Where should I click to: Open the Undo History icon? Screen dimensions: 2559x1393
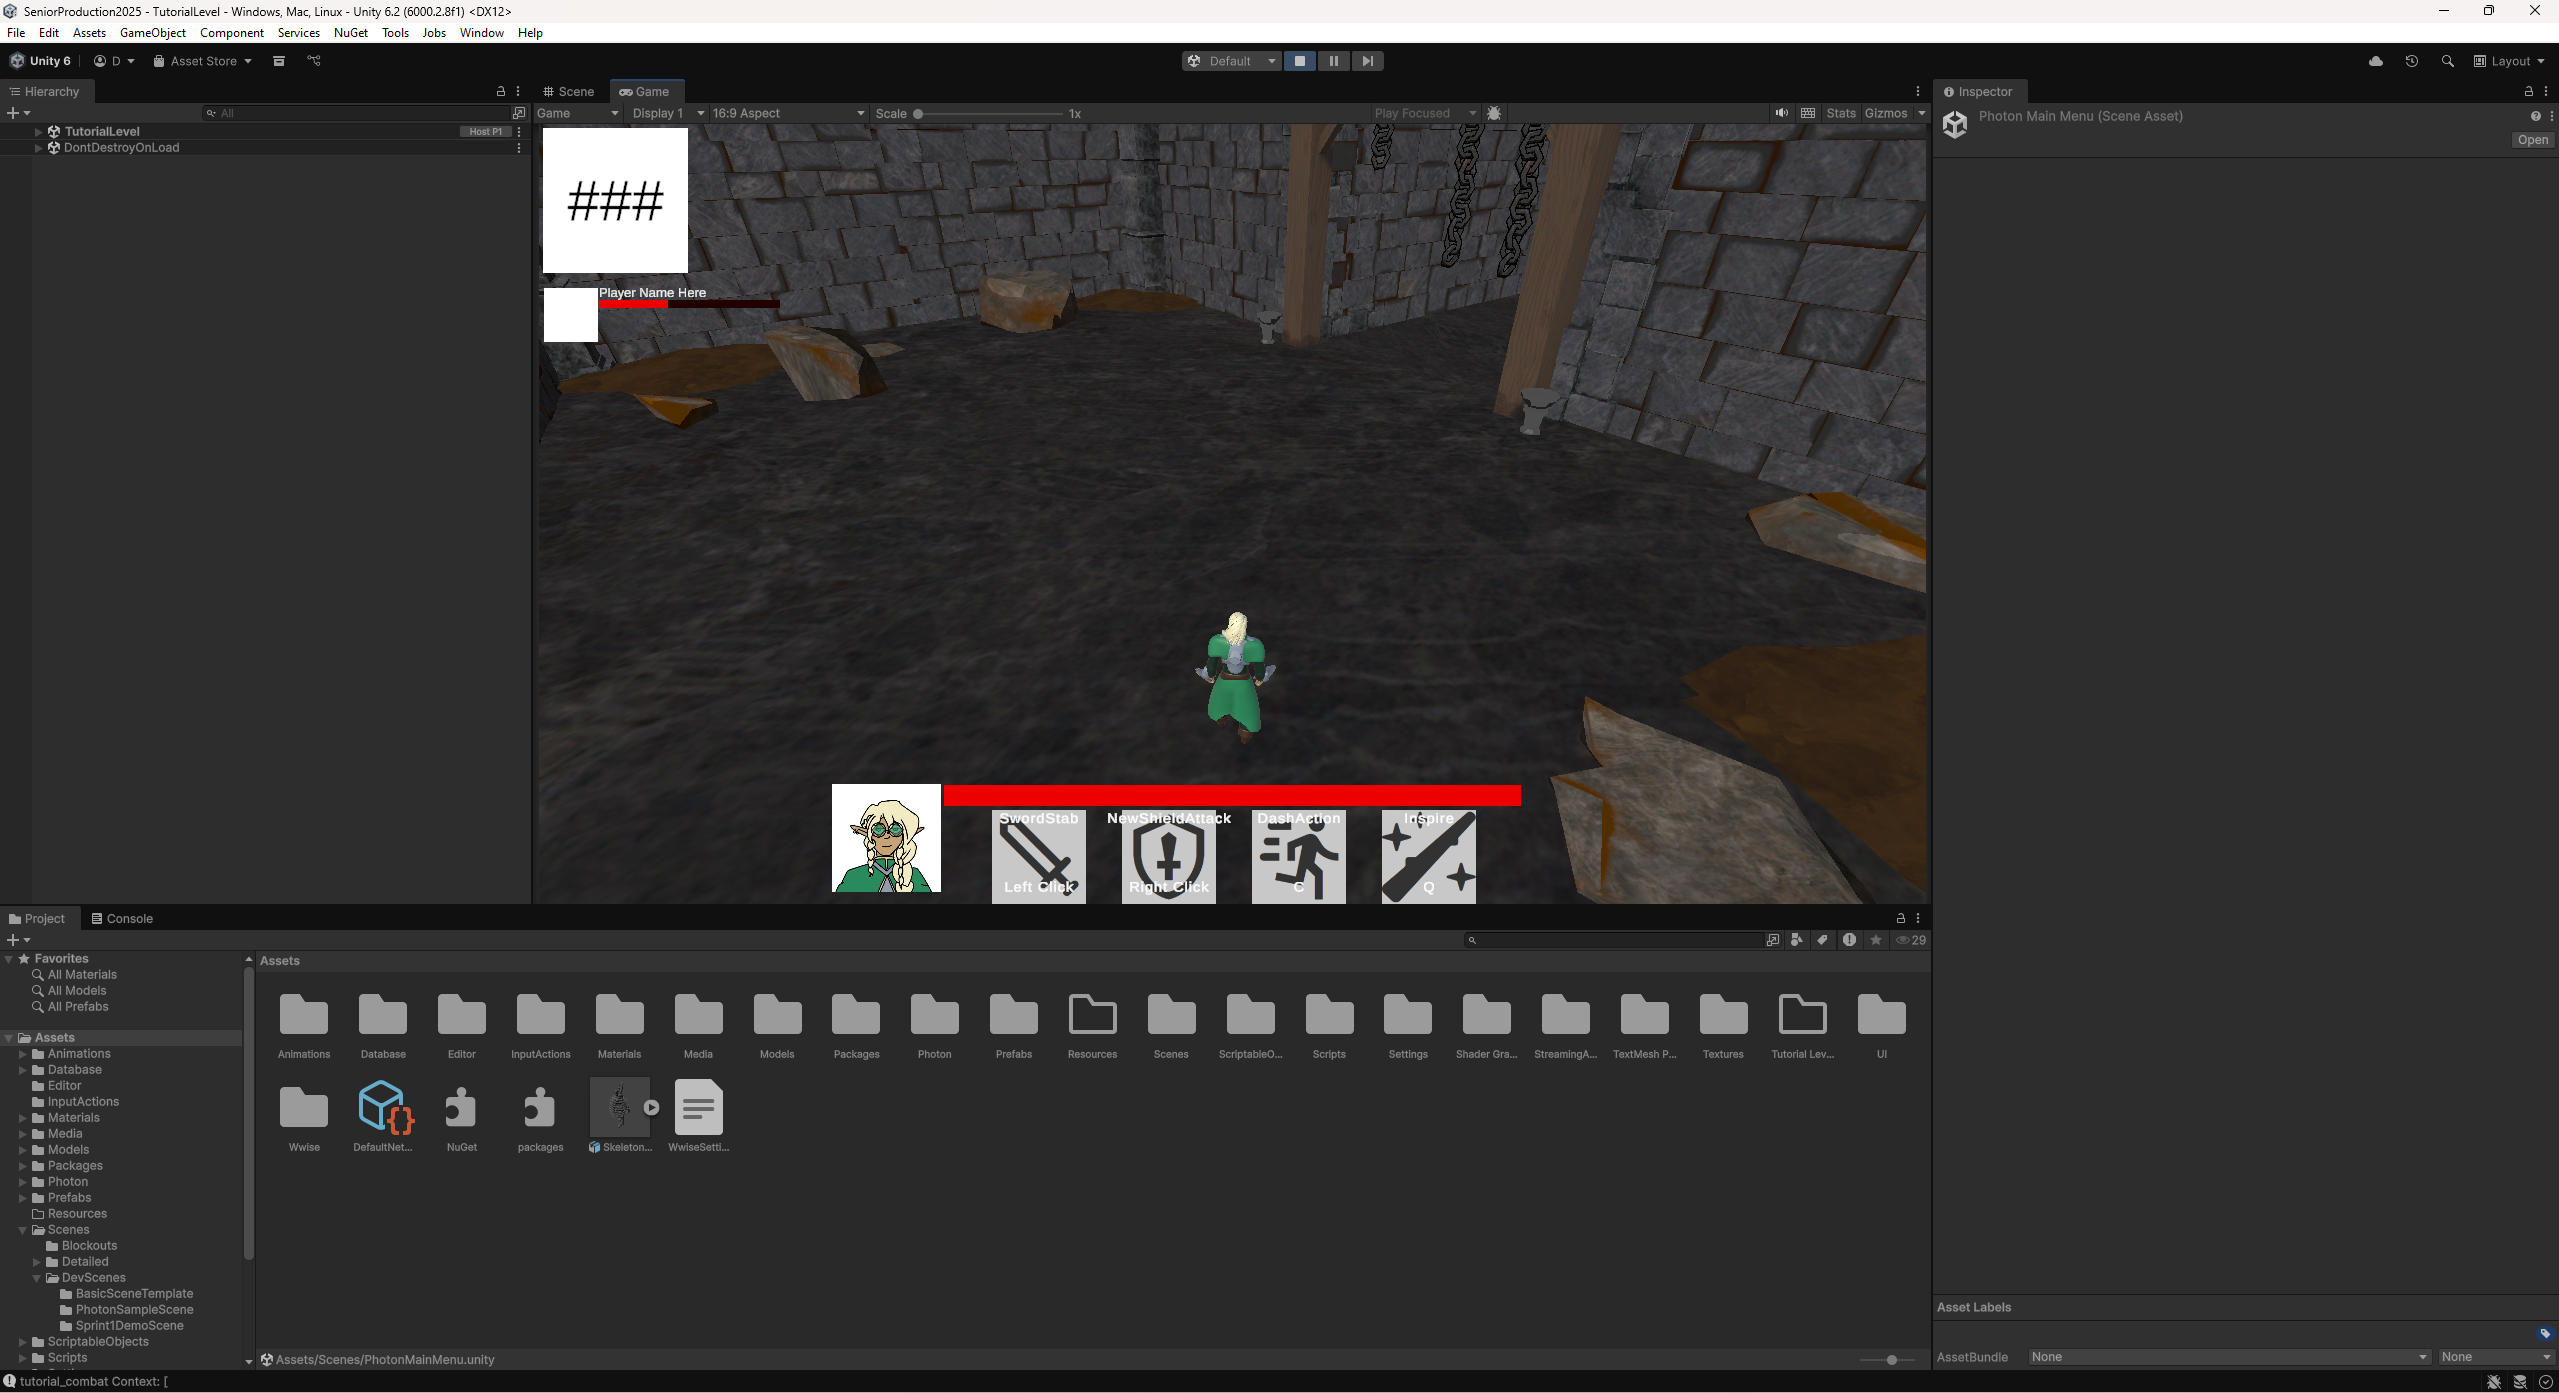point(2412,61)
